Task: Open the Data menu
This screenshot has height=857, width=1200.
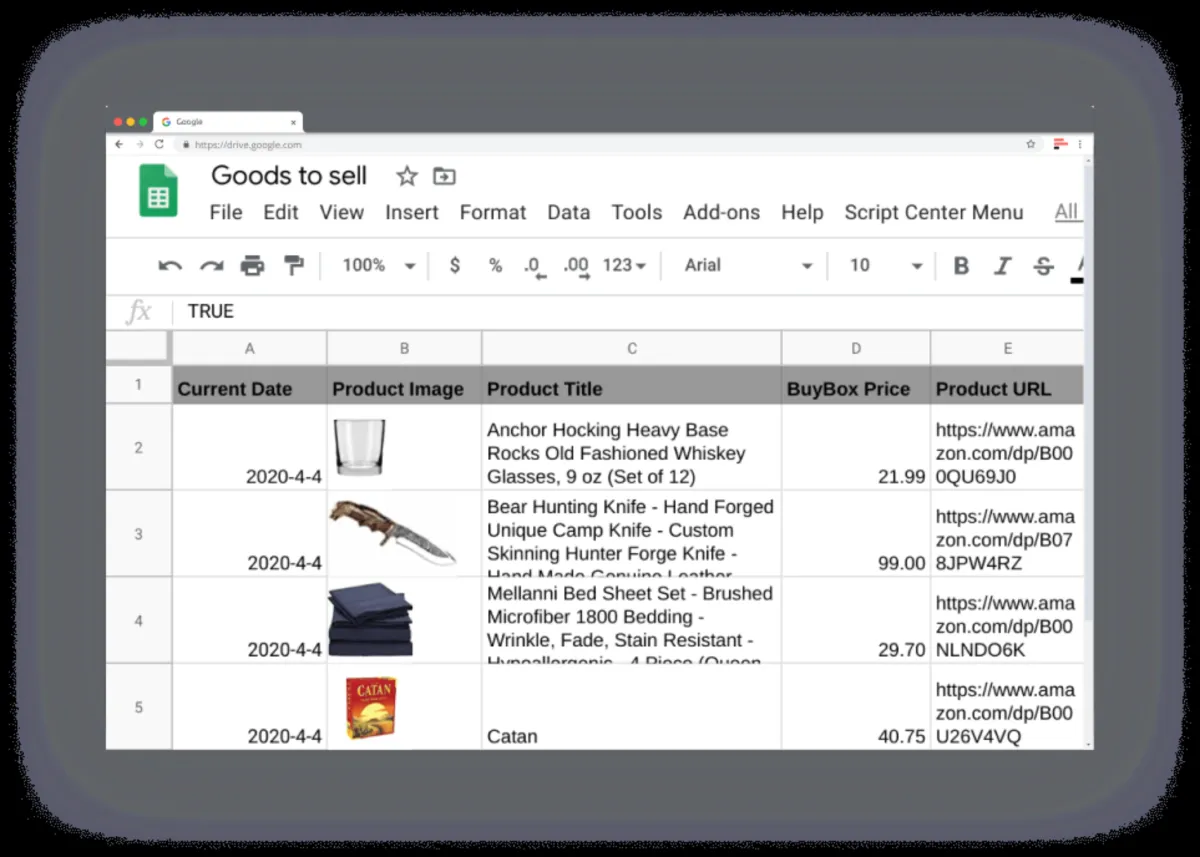Action: [x=569, y=212]
